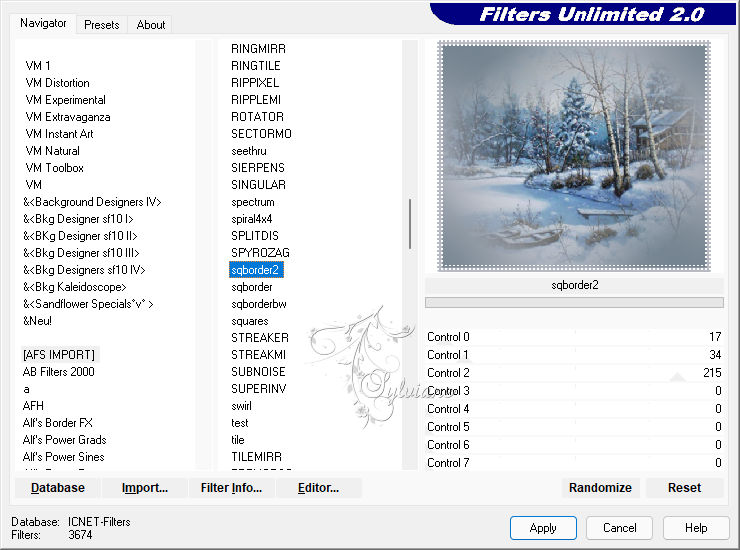Select &<Sandflower Specials°v° > category
The image size is (740, 550).
pyautogui.click(x=88, y=304)
